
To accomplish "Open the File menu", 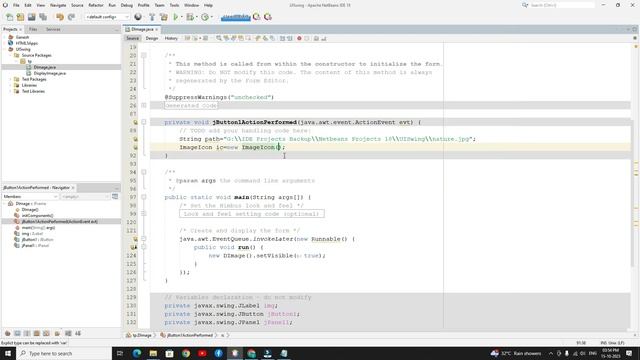I will [16, 5].
